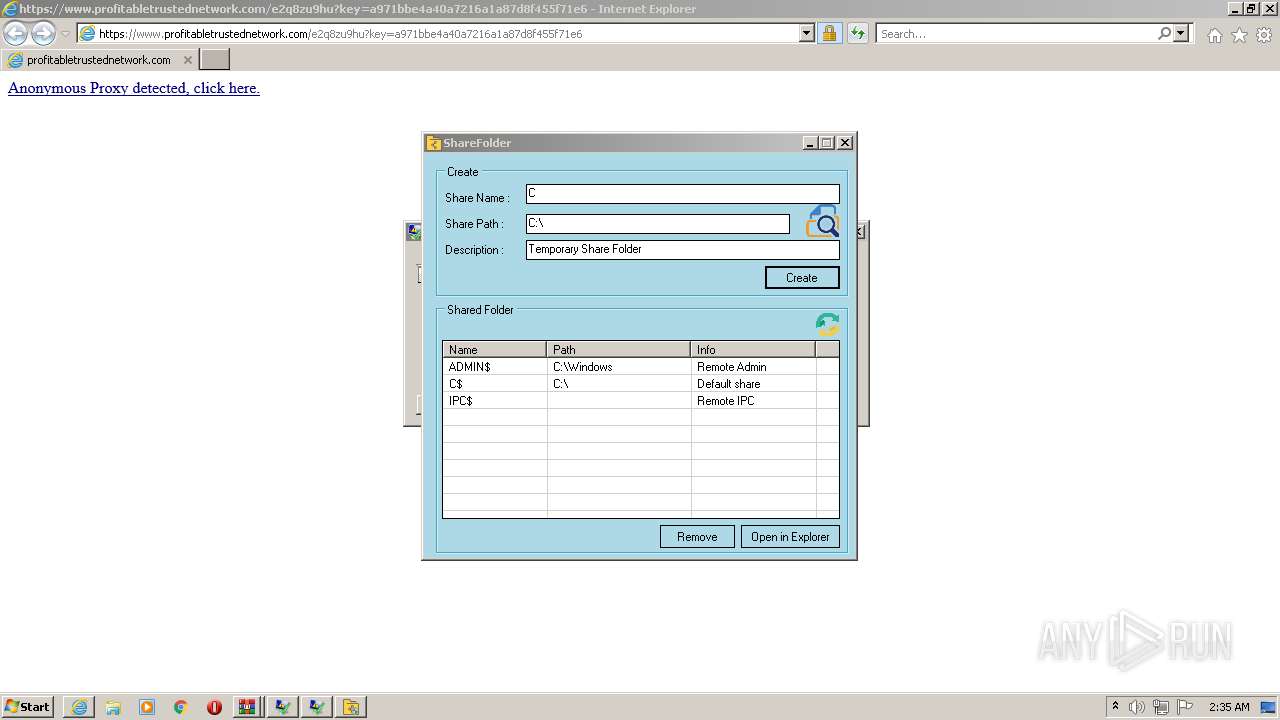The width and height of the screenshot is (1280, 720).
Task: Click the browser address bar URL
Action: pyautogui.click(x=340, y=34)
